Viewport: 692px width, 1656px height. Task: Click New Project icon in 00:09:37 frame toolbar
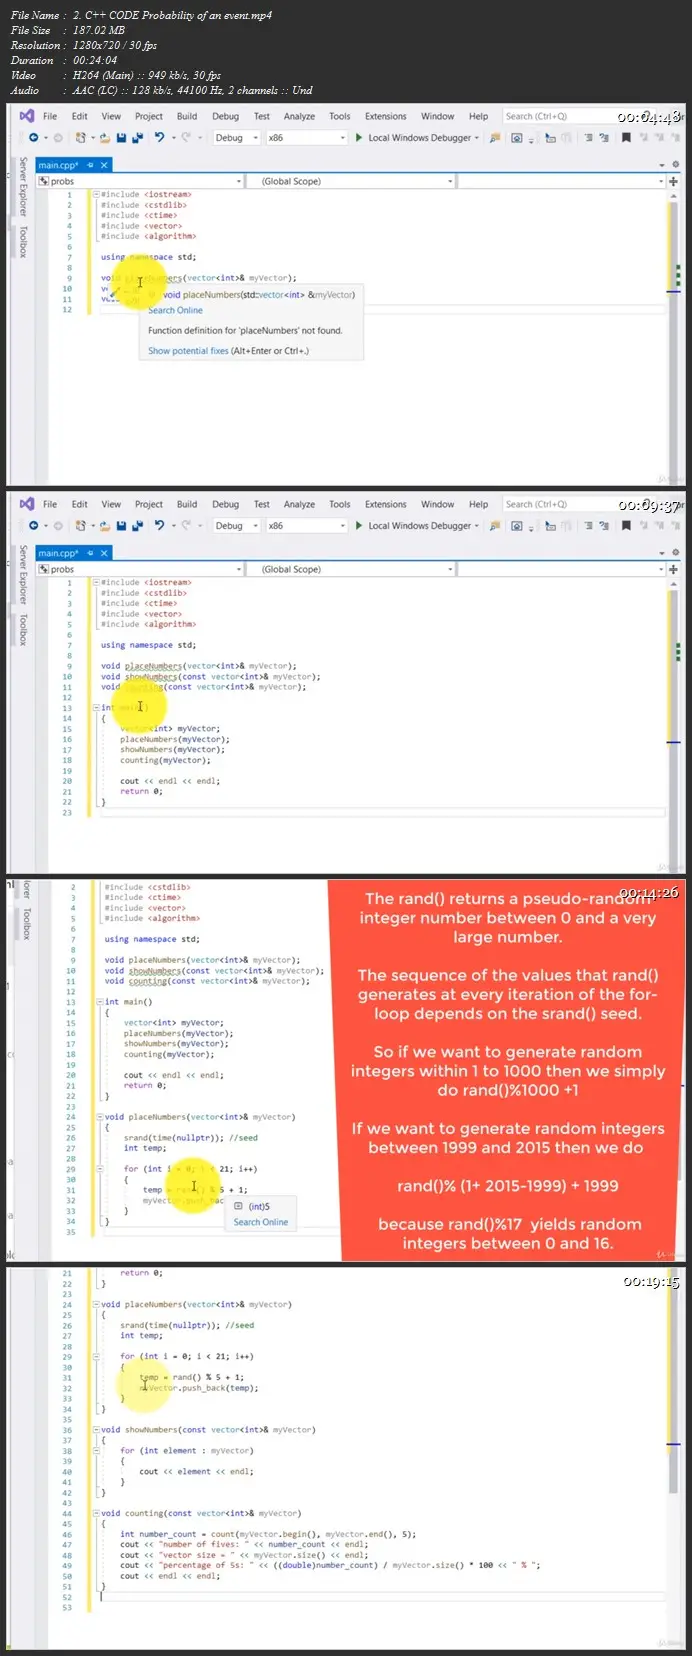point(81,526)
